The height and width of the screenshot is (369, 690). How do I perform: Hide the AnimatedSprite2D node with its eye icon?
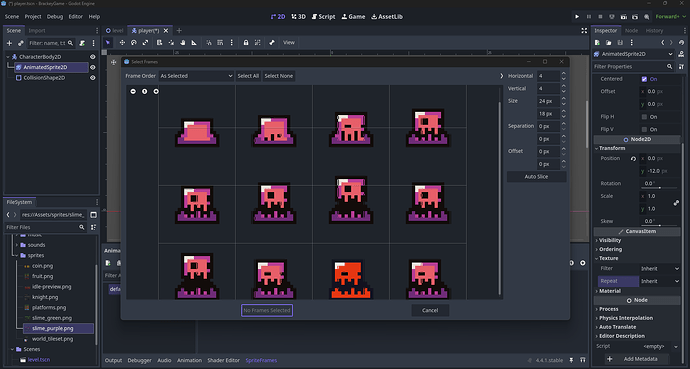click(x=92, y=67)
